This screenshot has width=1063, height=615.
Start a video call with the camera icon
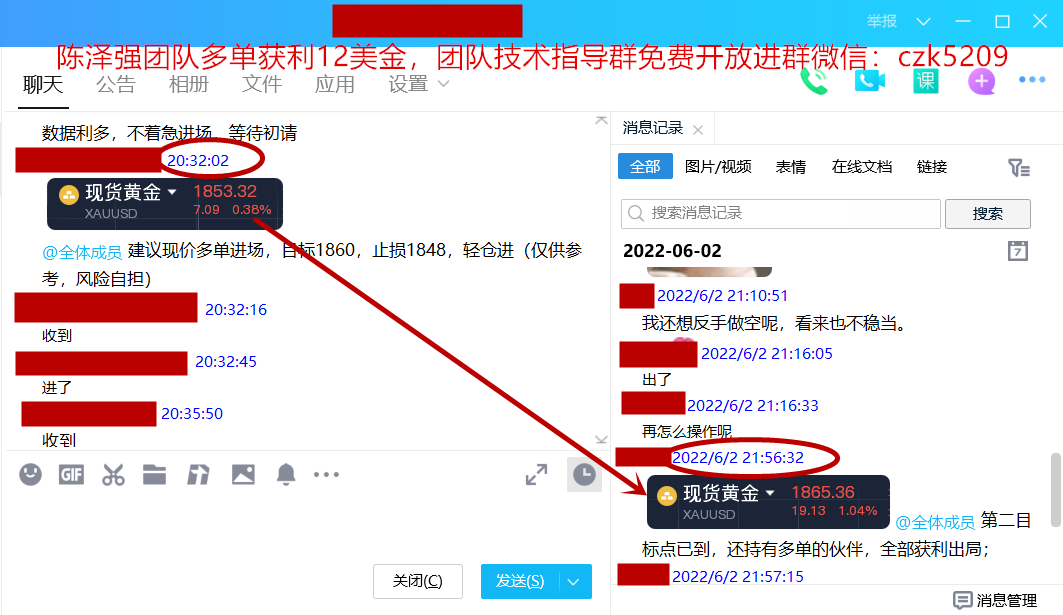(x=869, y=81)
